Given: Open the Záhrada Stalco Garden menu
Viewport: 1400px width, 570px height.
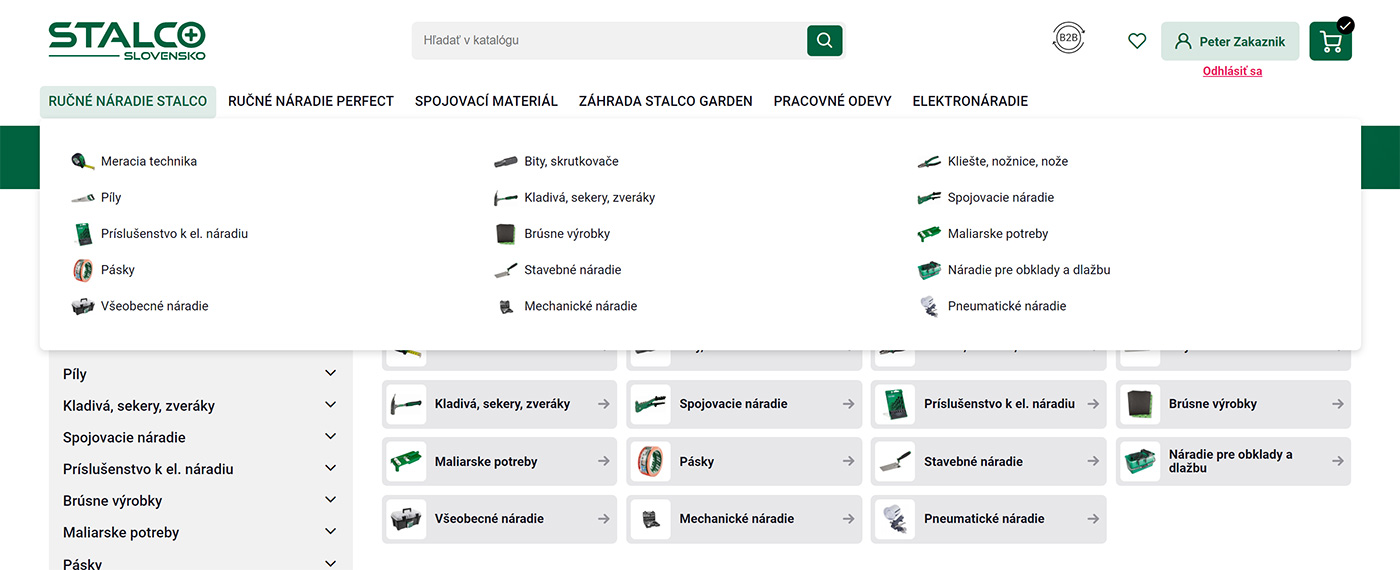Looking at the screenshot, I should tap(666, 101).
